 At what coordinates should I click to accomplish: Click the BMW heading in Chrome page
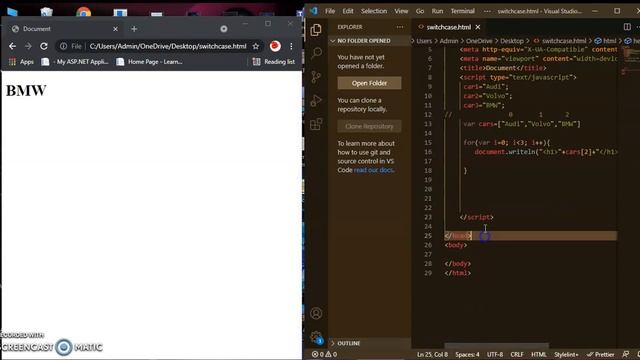click(26, 91)
